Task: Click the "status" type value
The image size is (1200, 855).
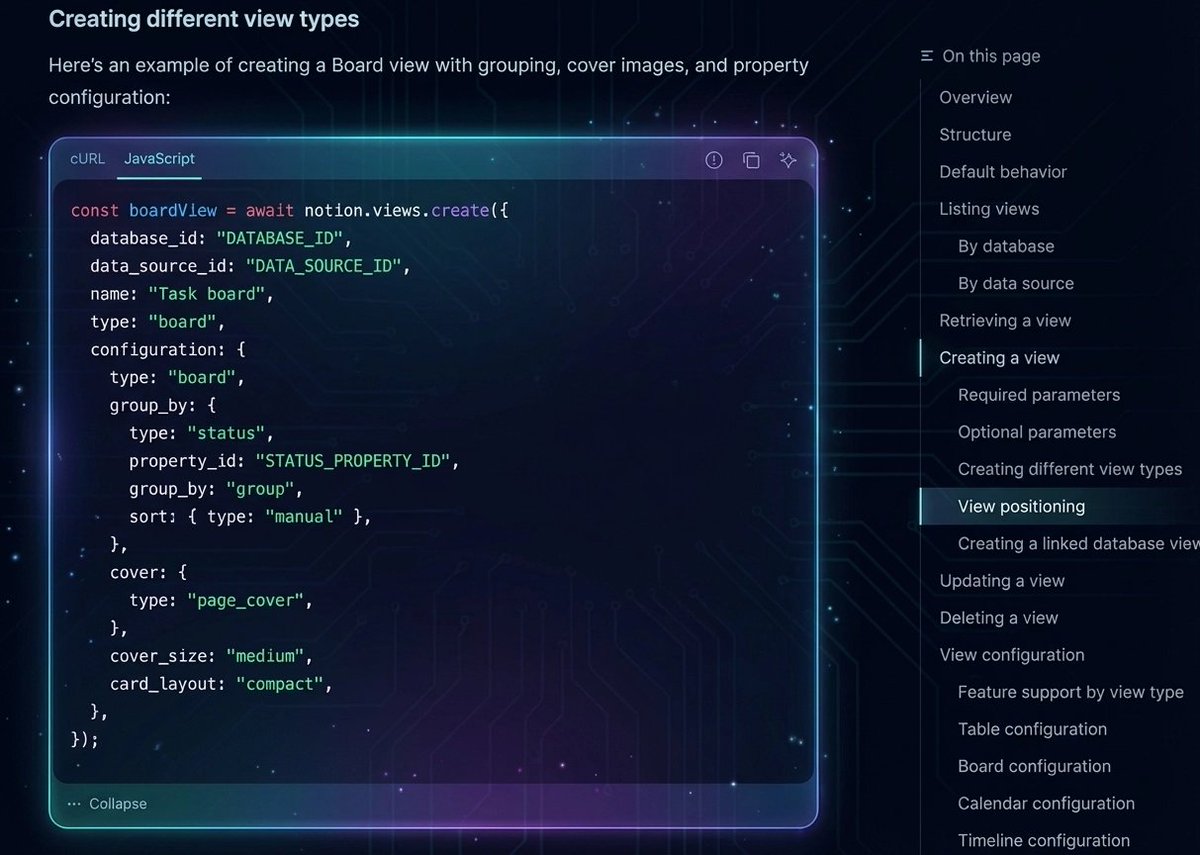Action: coord(226,433)
